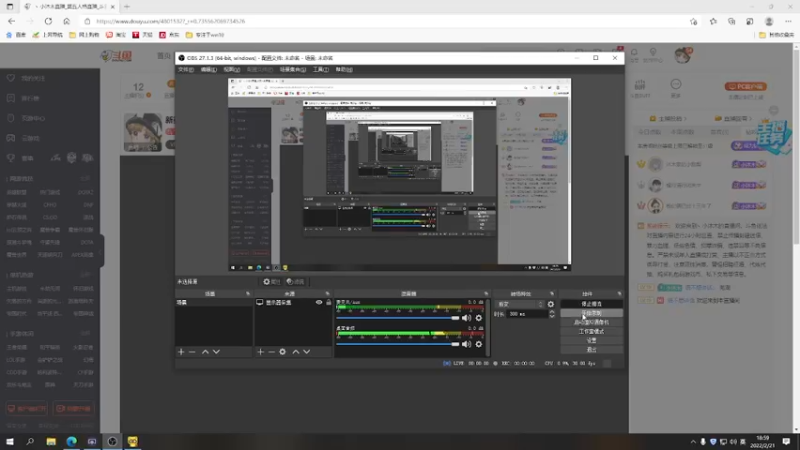Open Win10 bookmarks folder in favorites bar
Image resolution: width=800 pixels, height=450 pixels.
tap(205, 35)
